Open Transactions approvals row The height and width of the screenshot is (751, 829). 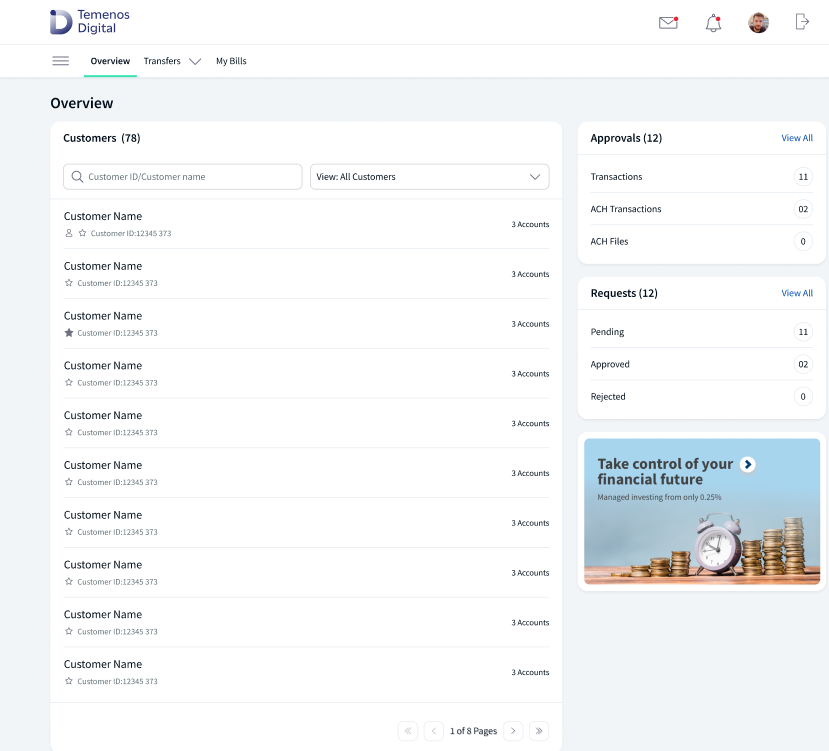[x=701, y=177]
